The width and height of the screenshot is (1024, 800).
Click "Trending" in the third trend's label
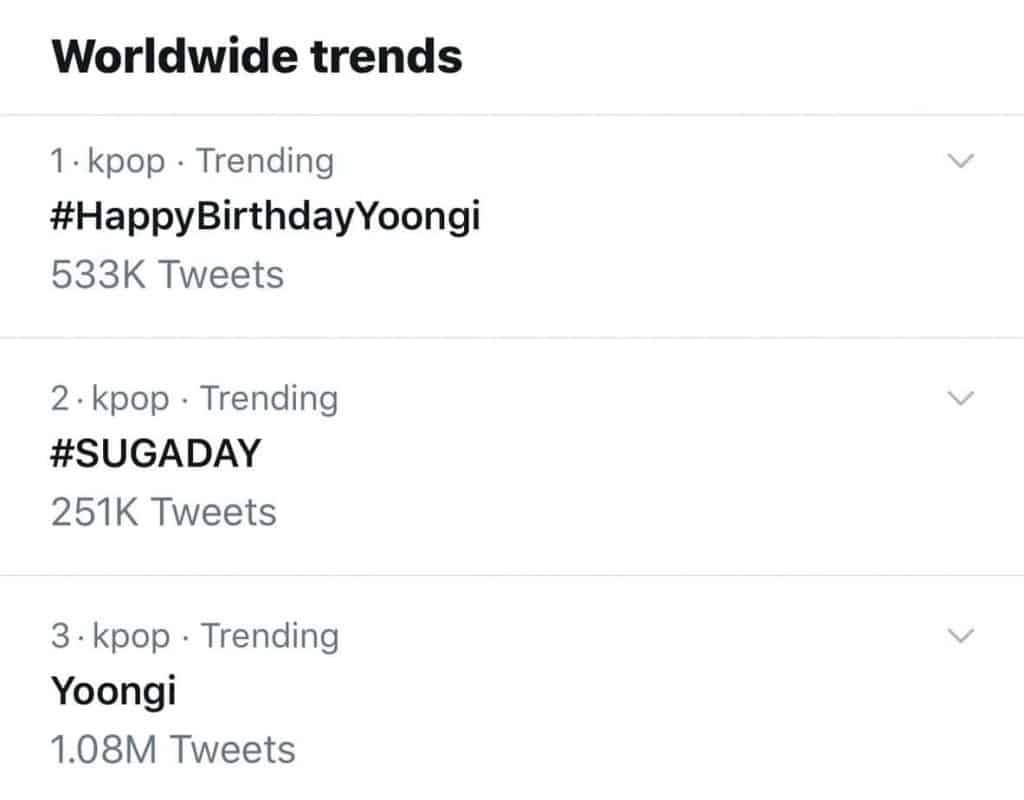click(270, 635)
